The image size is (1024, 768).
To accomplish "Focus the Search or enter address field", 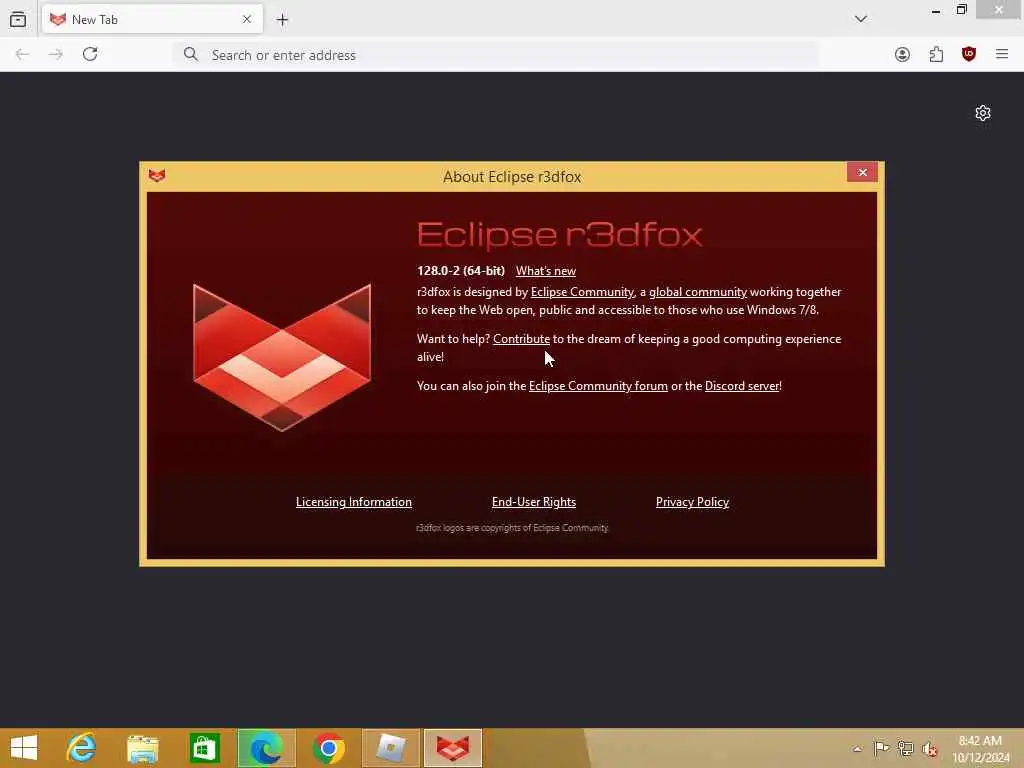I will click(x=496, y=55).
